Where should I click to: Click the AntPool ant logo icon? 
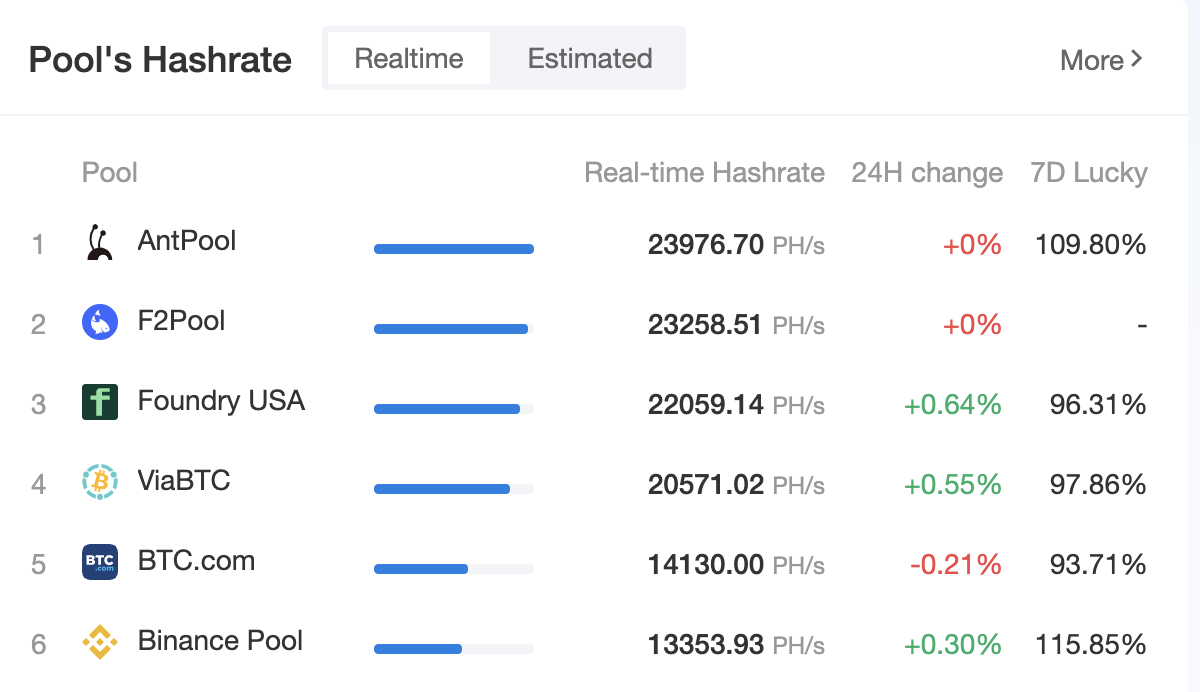[x=99, y=243]
